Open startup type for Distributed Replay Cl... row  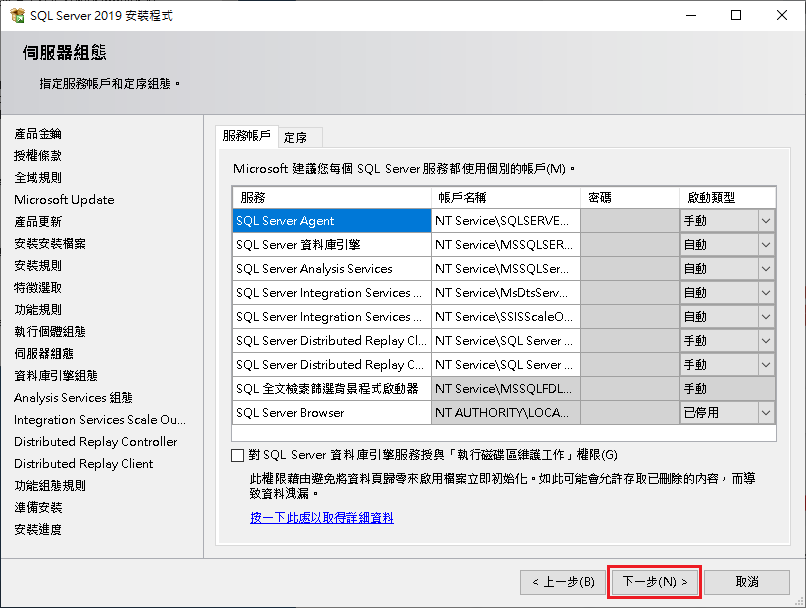766,341
